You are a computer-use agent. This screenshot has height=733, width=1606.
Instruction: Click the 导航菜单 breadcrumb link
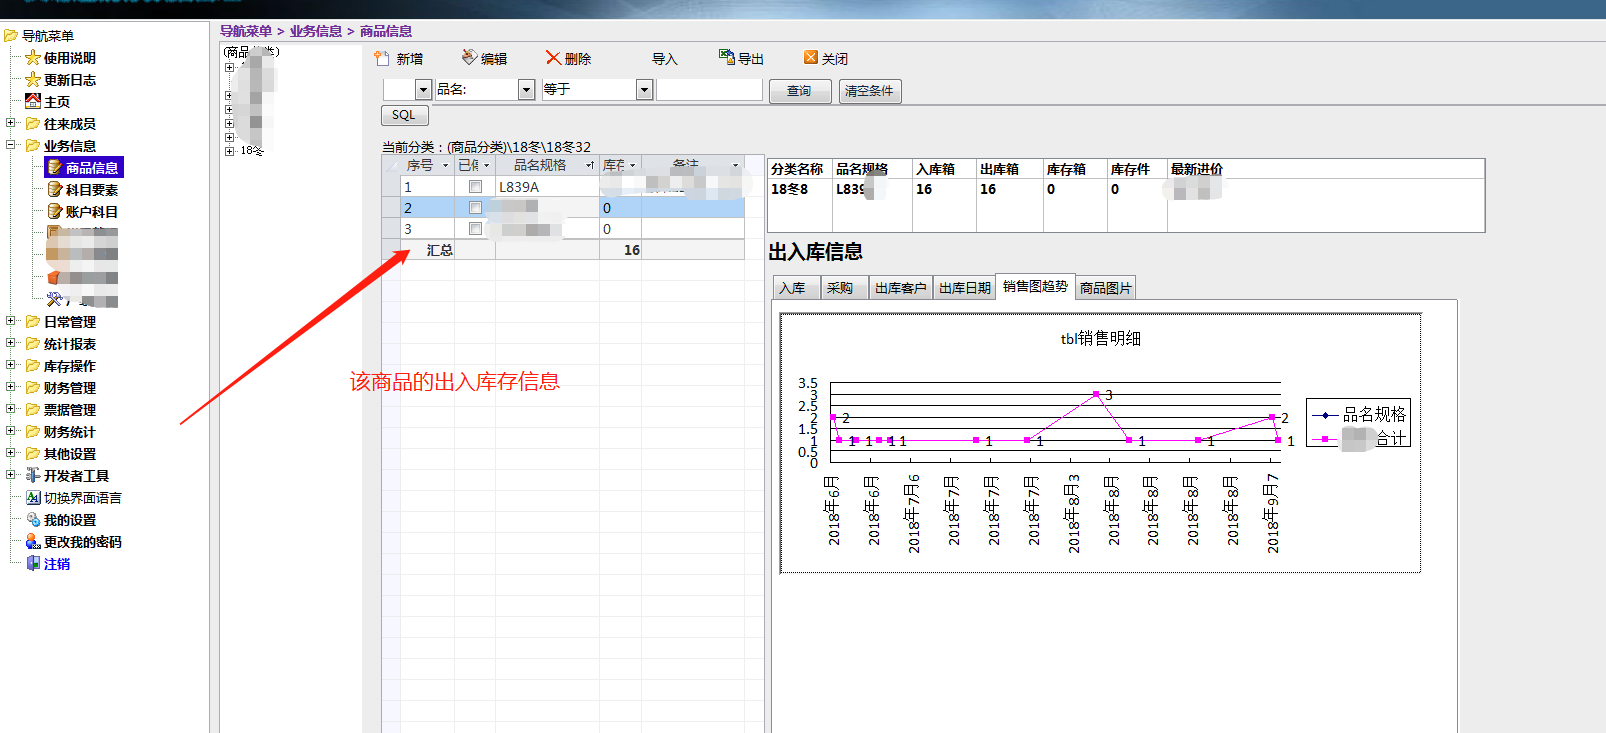point(246,31)
